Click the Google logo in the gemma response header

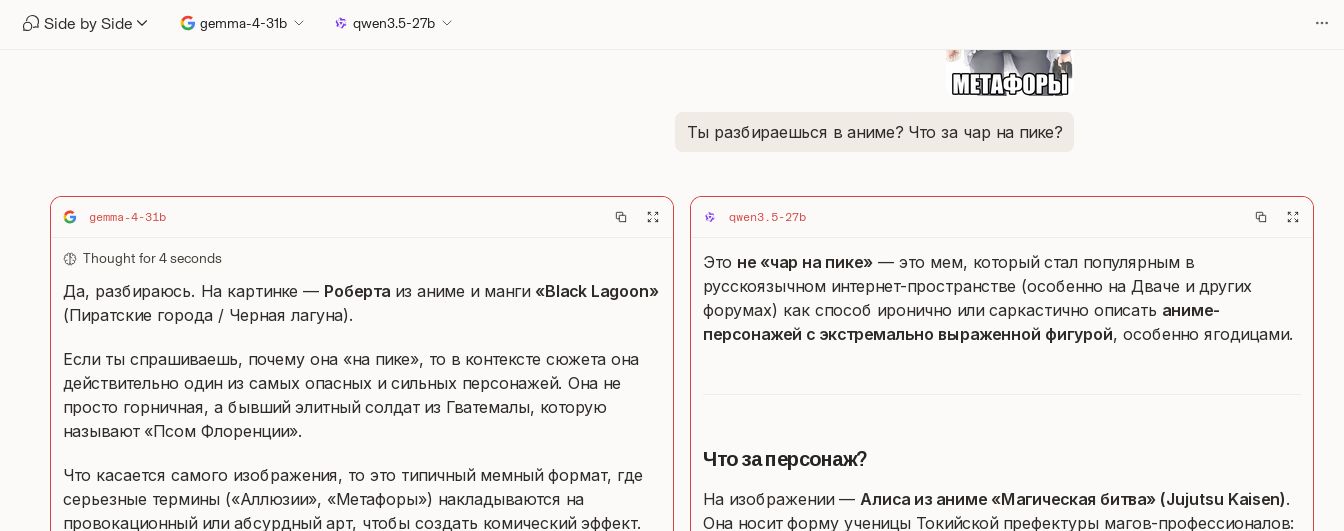pyautogui.click(x=70, y=217)
